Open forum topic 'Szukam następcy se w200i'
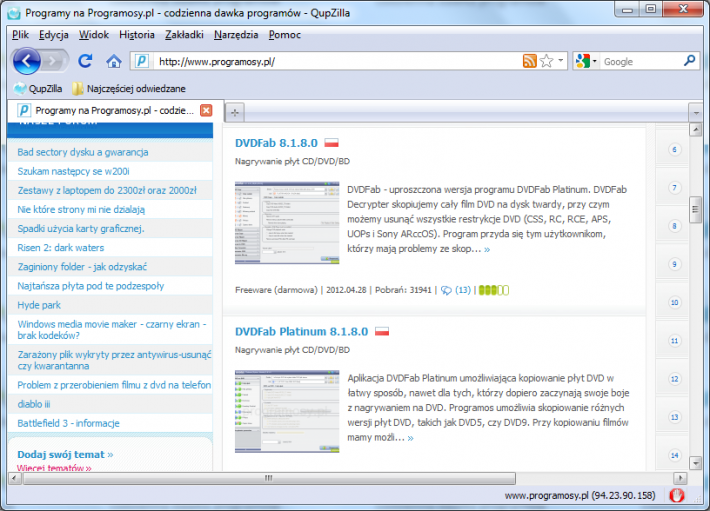This screenshot has height=511, width=710. tap(73, 171)
